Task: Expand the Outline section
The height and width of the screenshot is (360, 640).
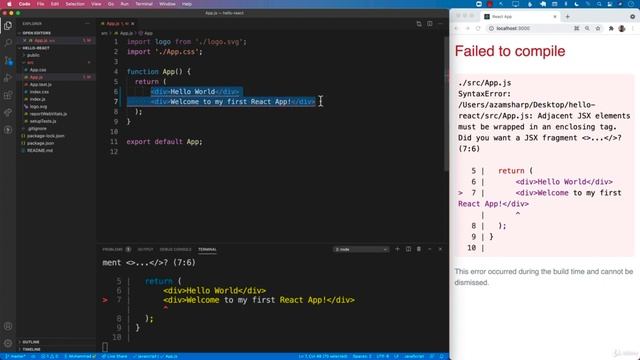Action: point(31,342)
